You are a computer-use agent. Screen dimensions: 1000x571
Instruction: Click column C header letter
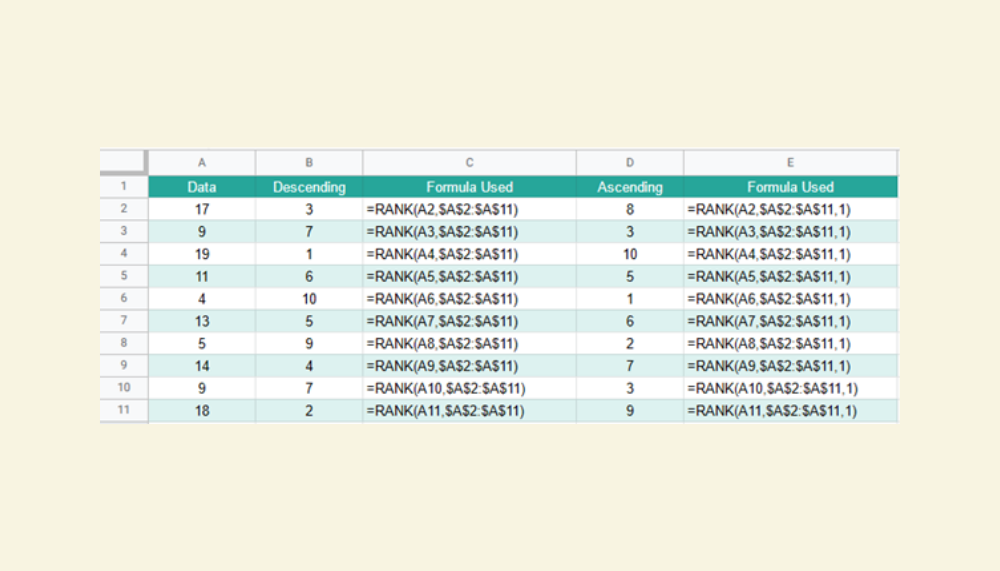469,162
